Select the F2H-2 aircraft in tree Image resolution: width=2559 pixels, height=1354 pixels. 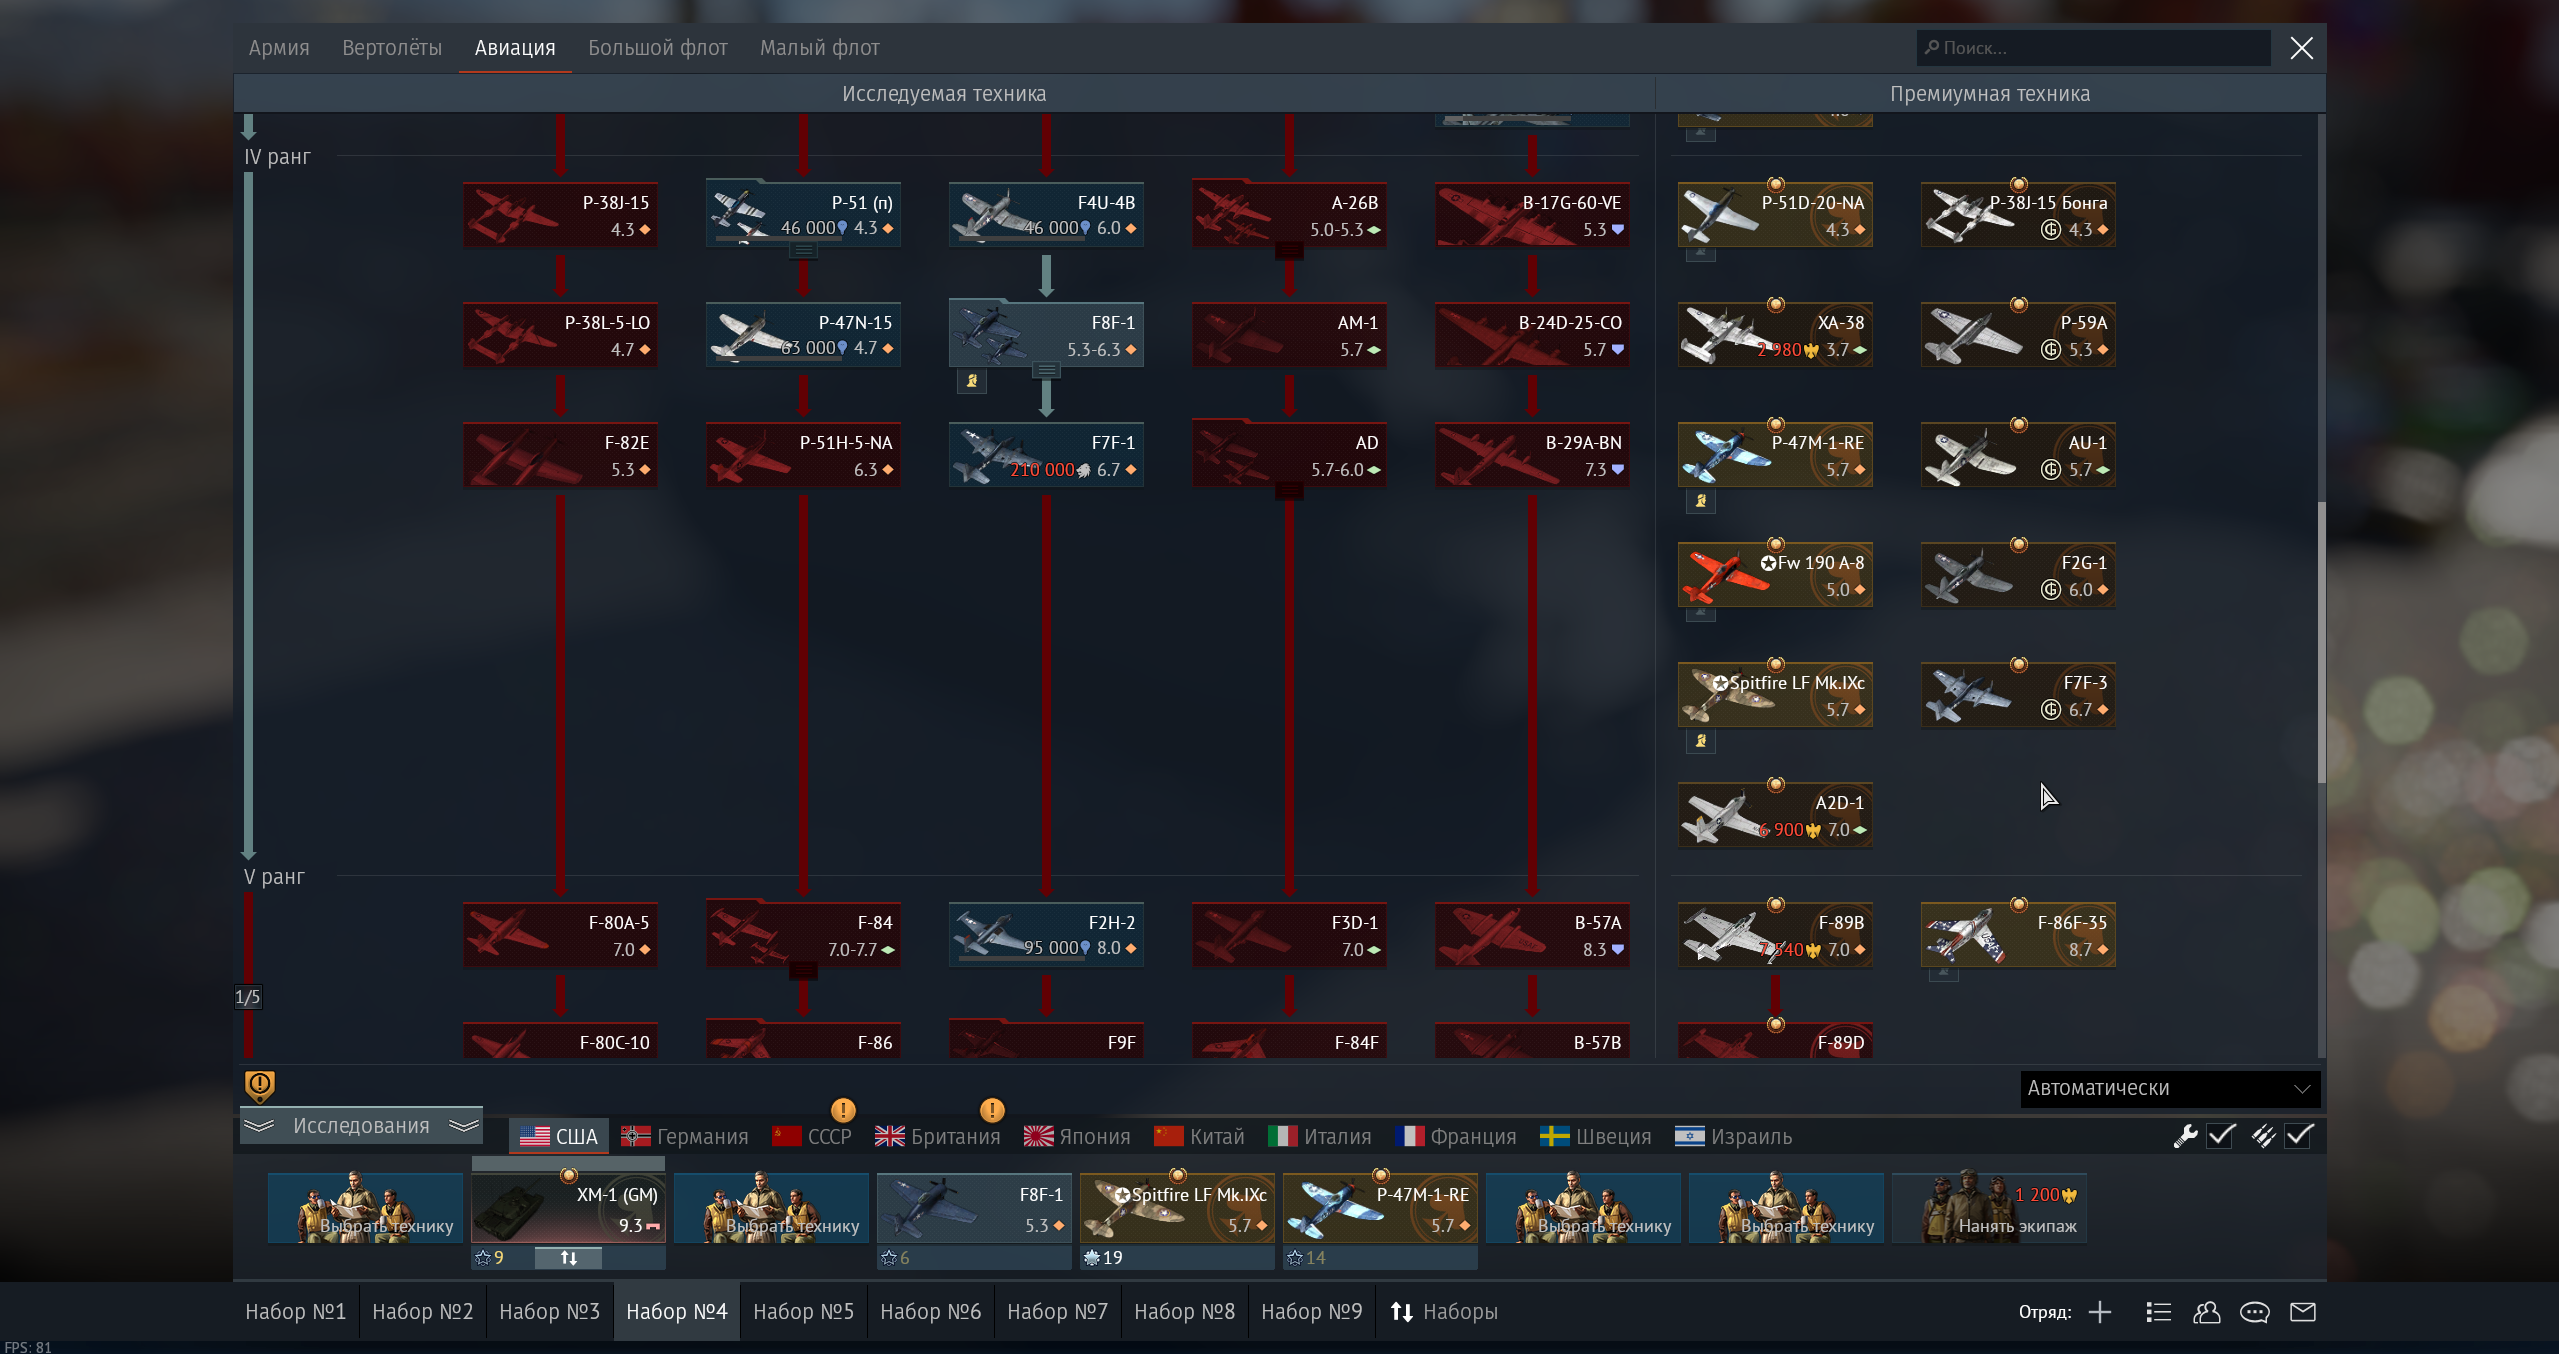pos(1046,935)
